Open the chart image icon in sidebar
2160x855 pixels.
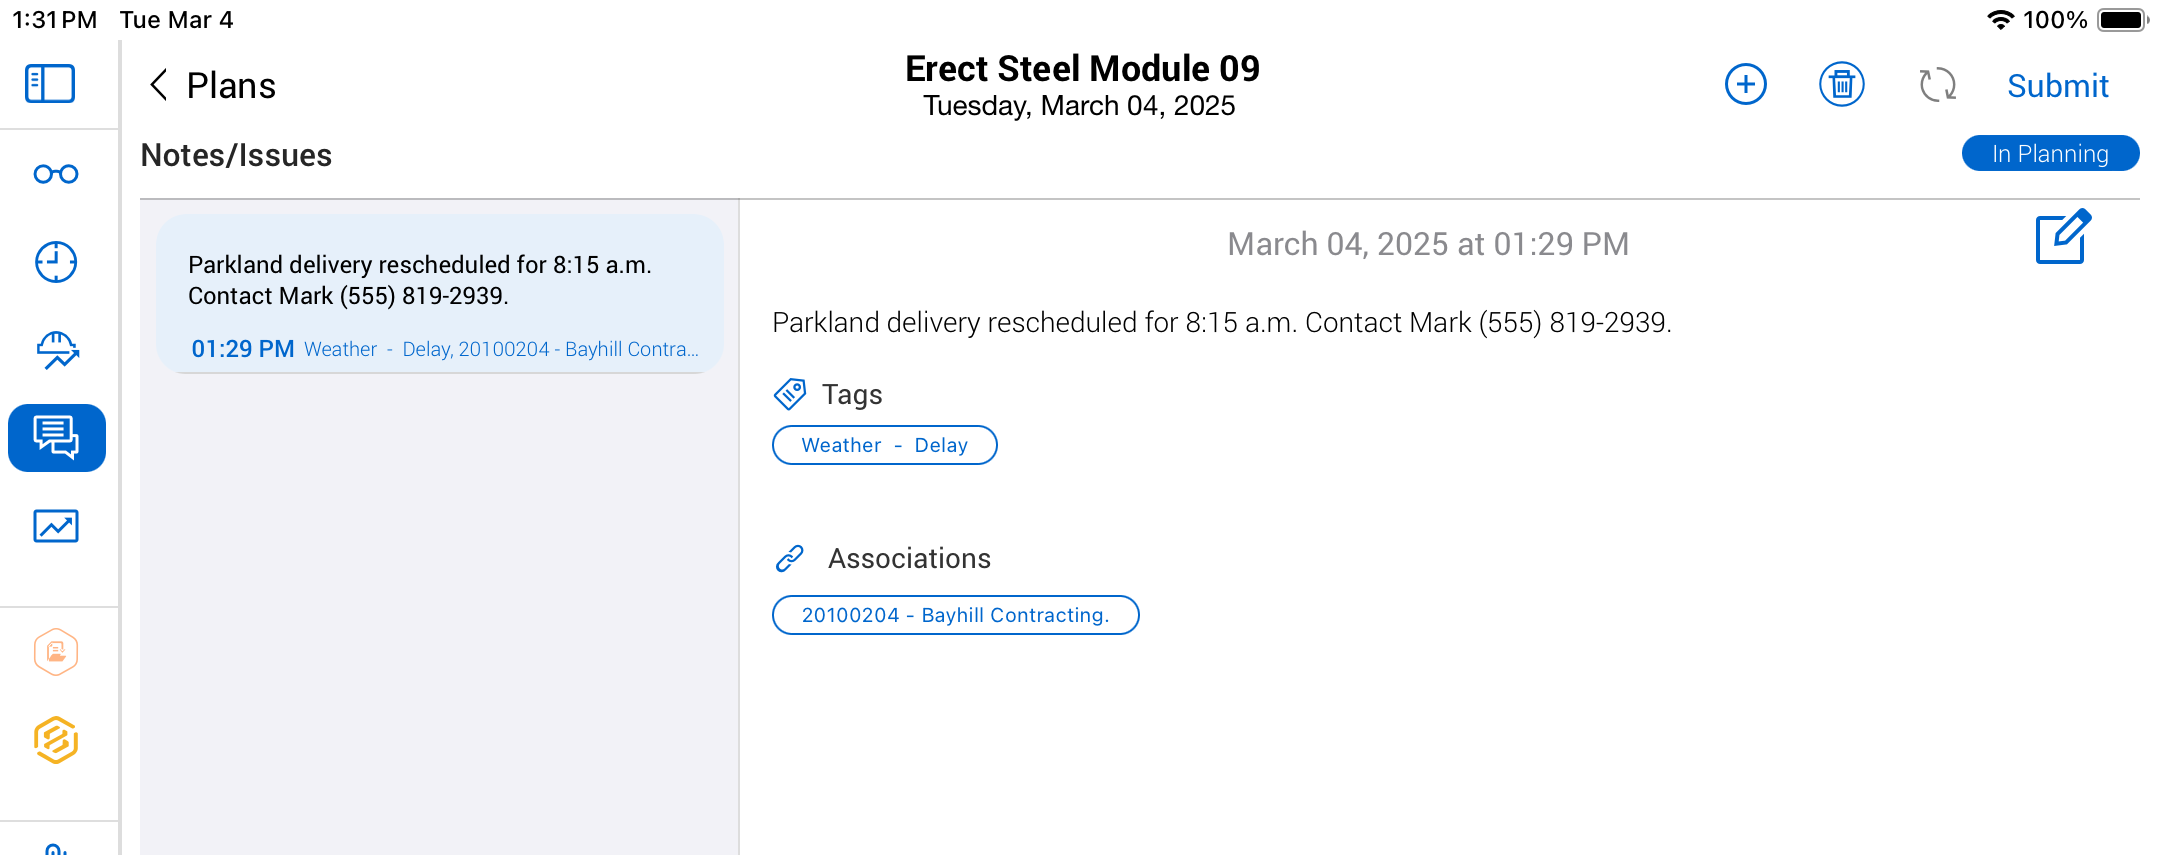pos(56,526)
